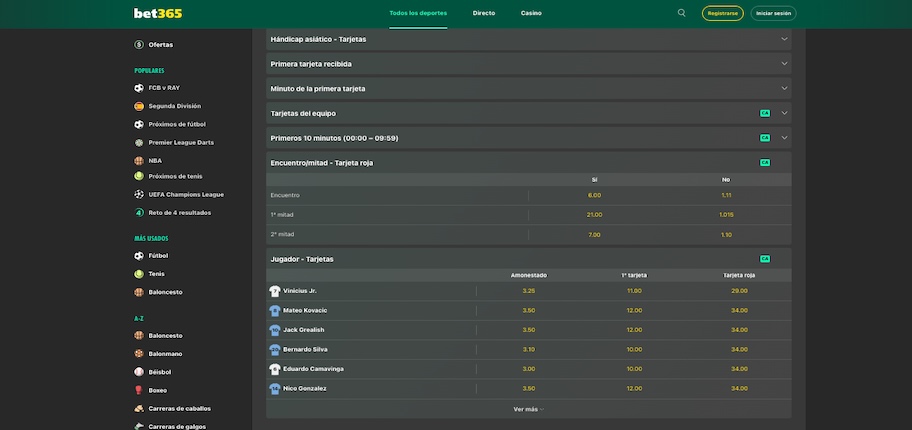Click Nico Gonzalez player name
Screen dimensions: 912x430
point(305,389)
